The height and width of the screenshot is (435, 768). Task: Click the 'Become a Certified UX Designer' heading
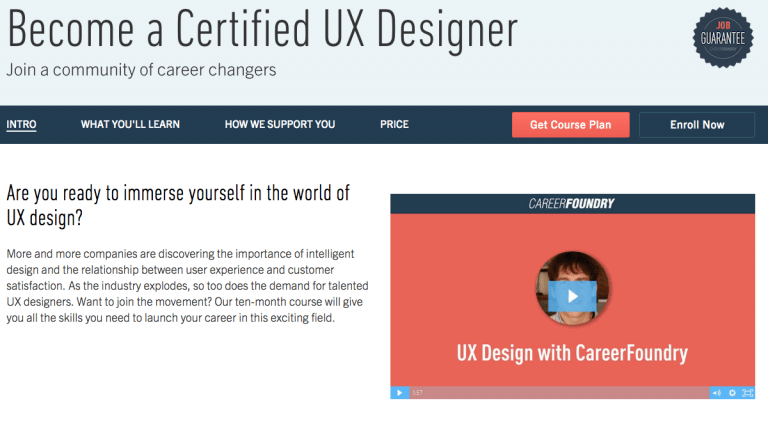(263, 29)
